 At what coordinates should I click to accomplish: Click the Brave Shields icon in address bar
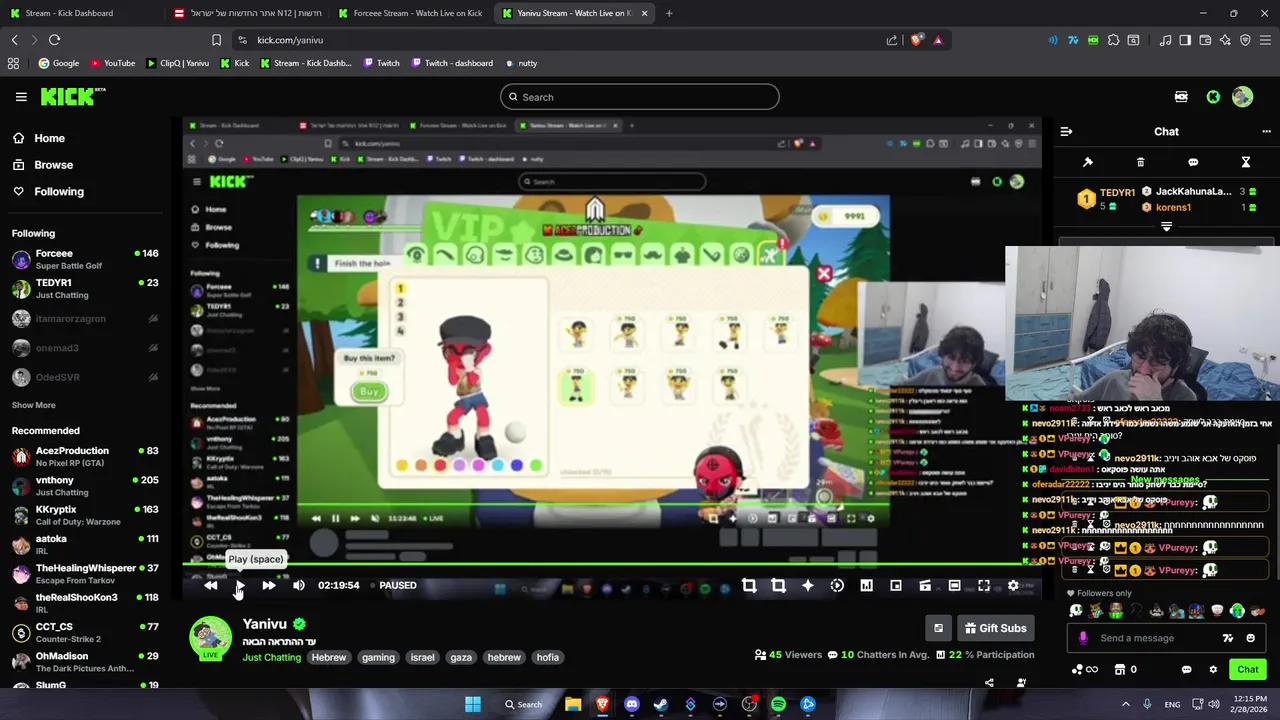coord(915,40)
